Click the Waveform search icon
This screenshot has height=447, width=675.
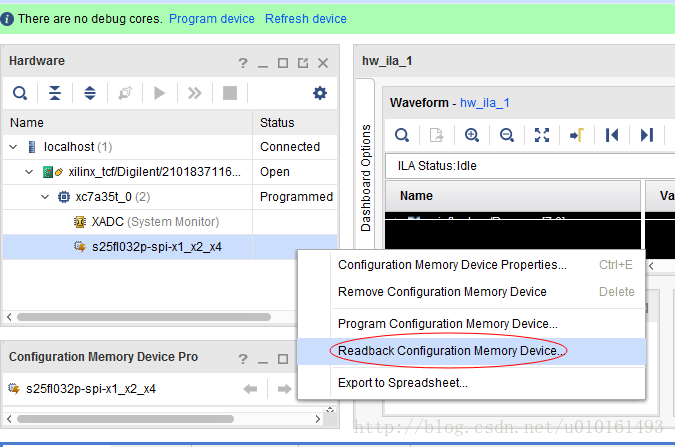402,135
